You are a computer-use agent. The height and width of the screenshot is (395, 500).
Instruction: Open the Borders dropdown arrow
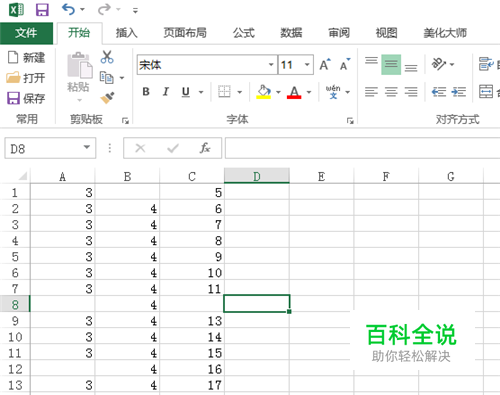[240, 92]
